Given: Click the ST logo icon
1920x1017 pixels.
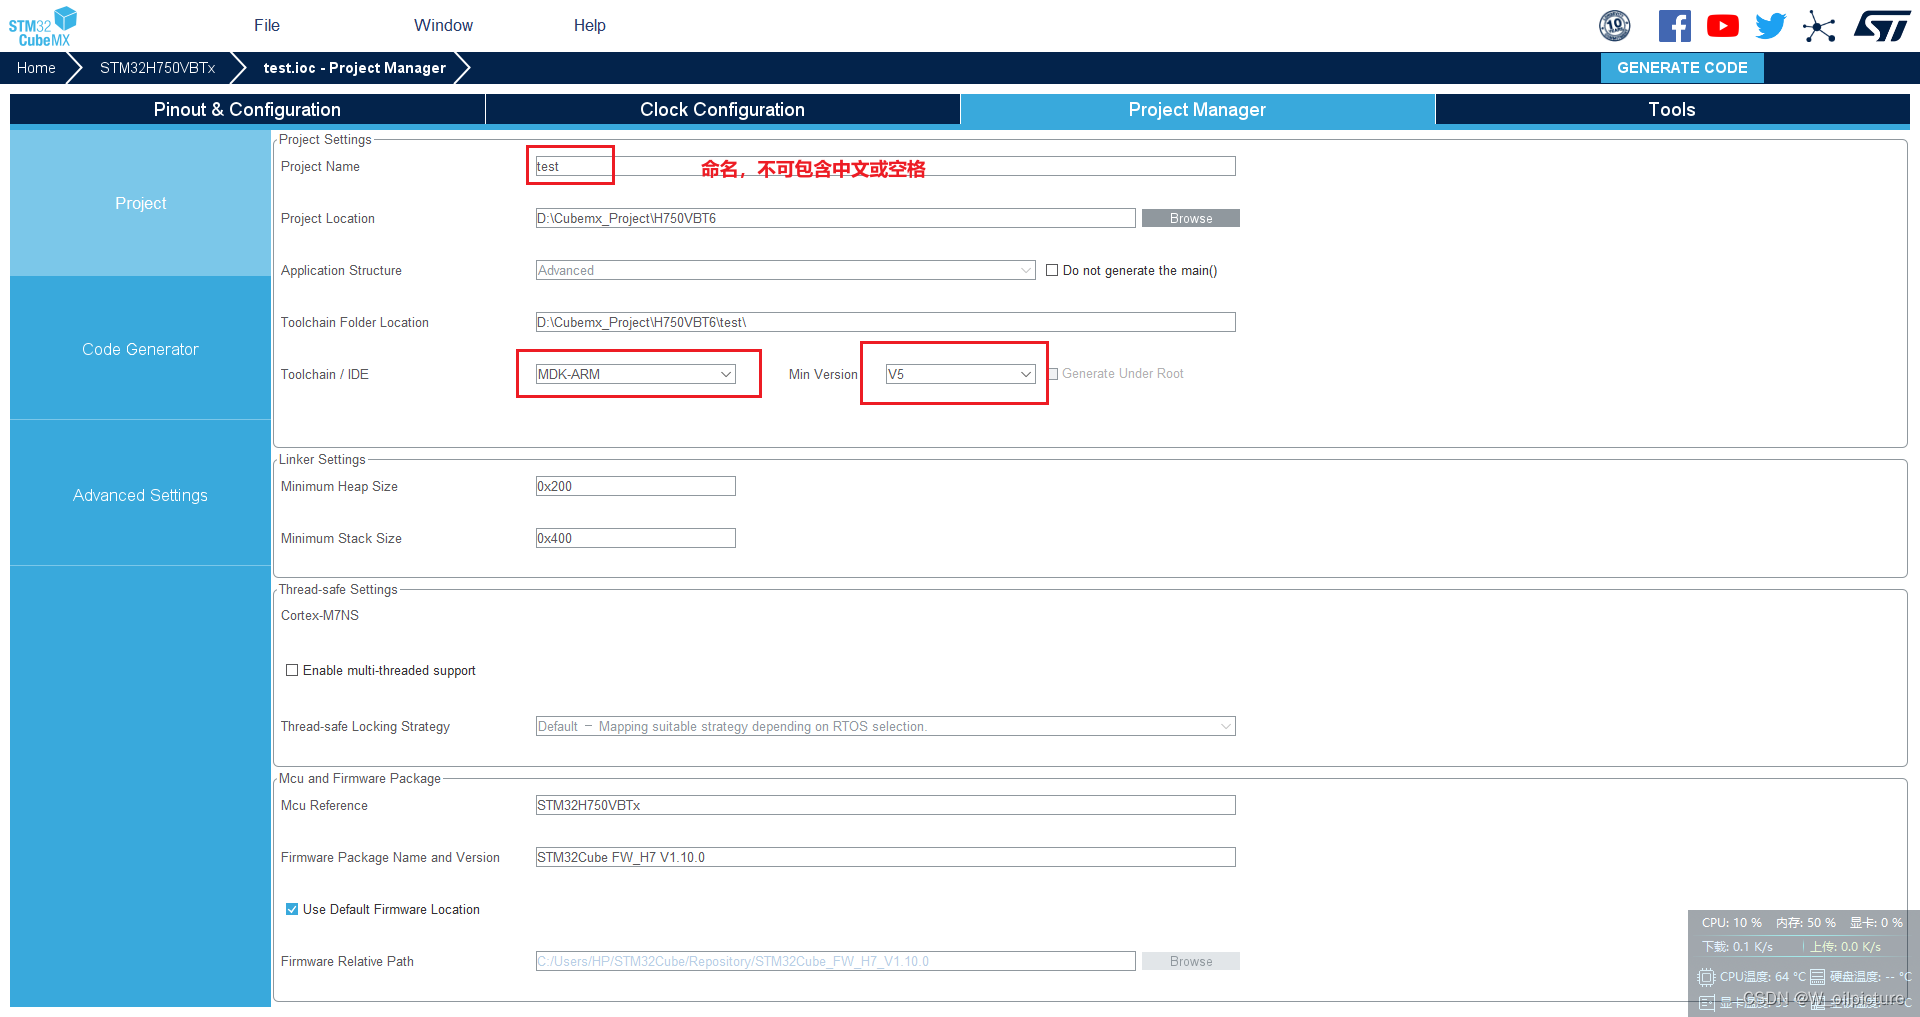Looking at the screenshot, I should [x=1882, y=26].
